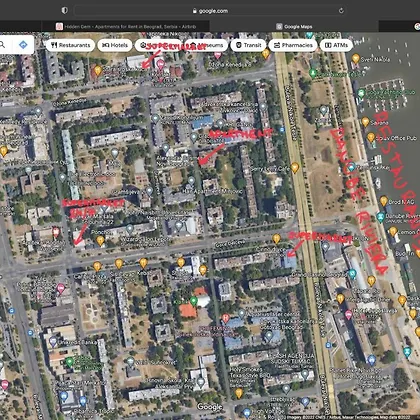420x420 pixels.
Task: Show Transit places on map
Action: click(x=249, y=45)
